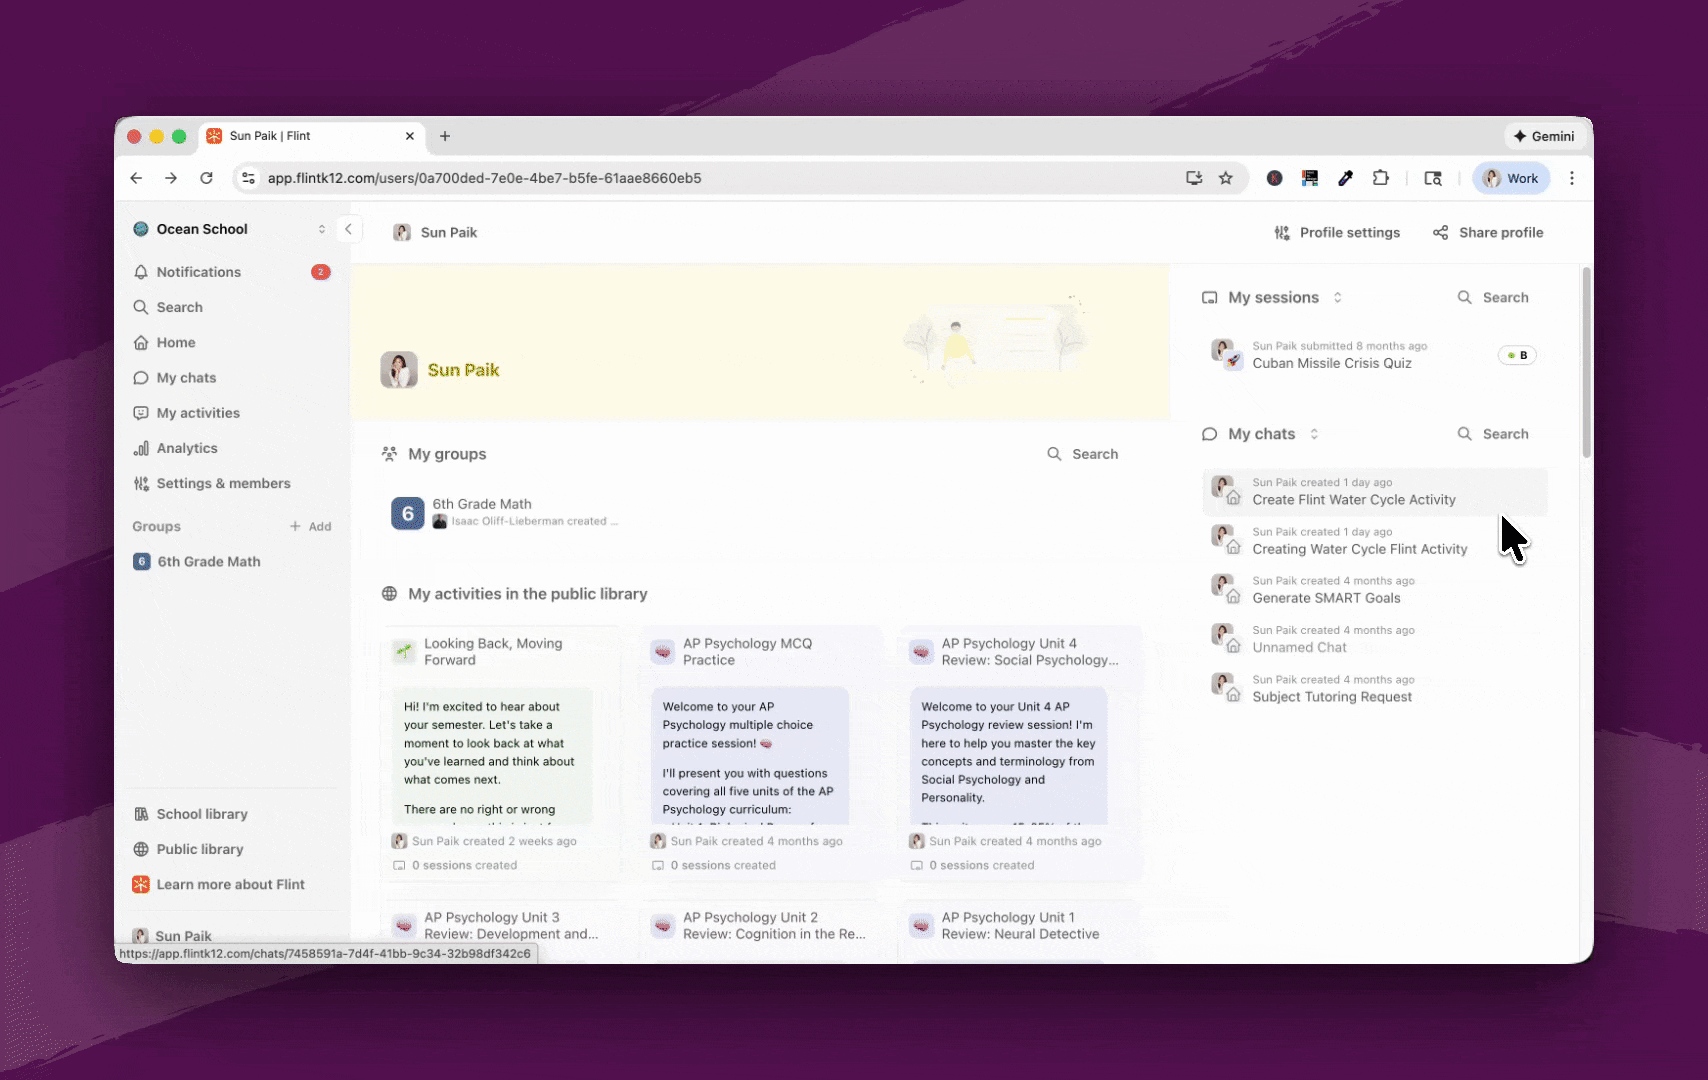Open AP Psychology MCQ Practice activity
The width and height of the screenshot is (1708, 1080).
pos(761,754)
